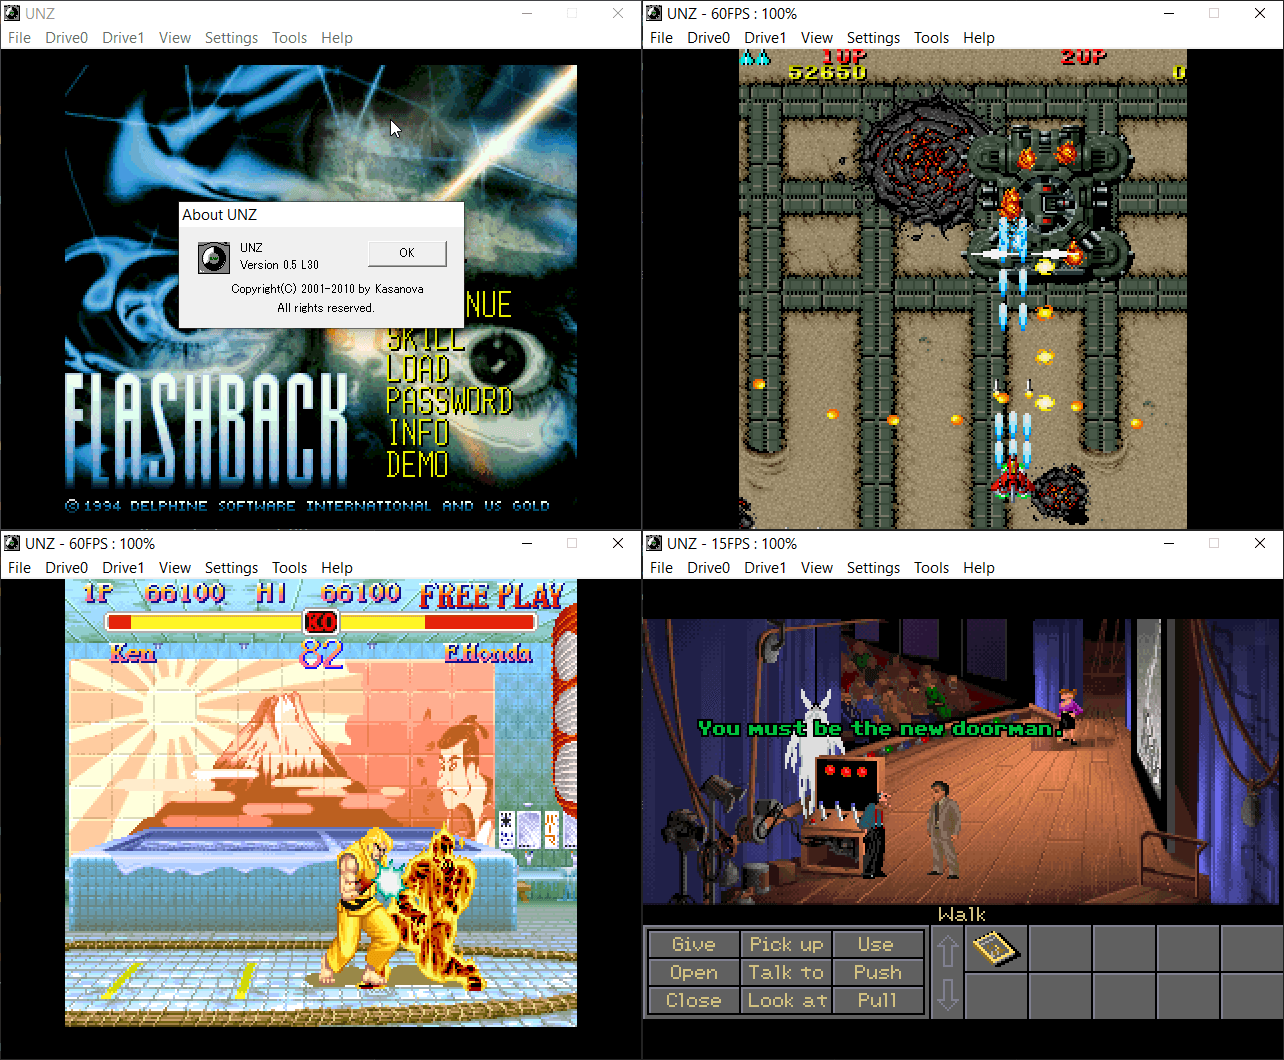Click inventory scroll up arrow
This screenshot has height=1060, width=1284.
coord(947,949)
